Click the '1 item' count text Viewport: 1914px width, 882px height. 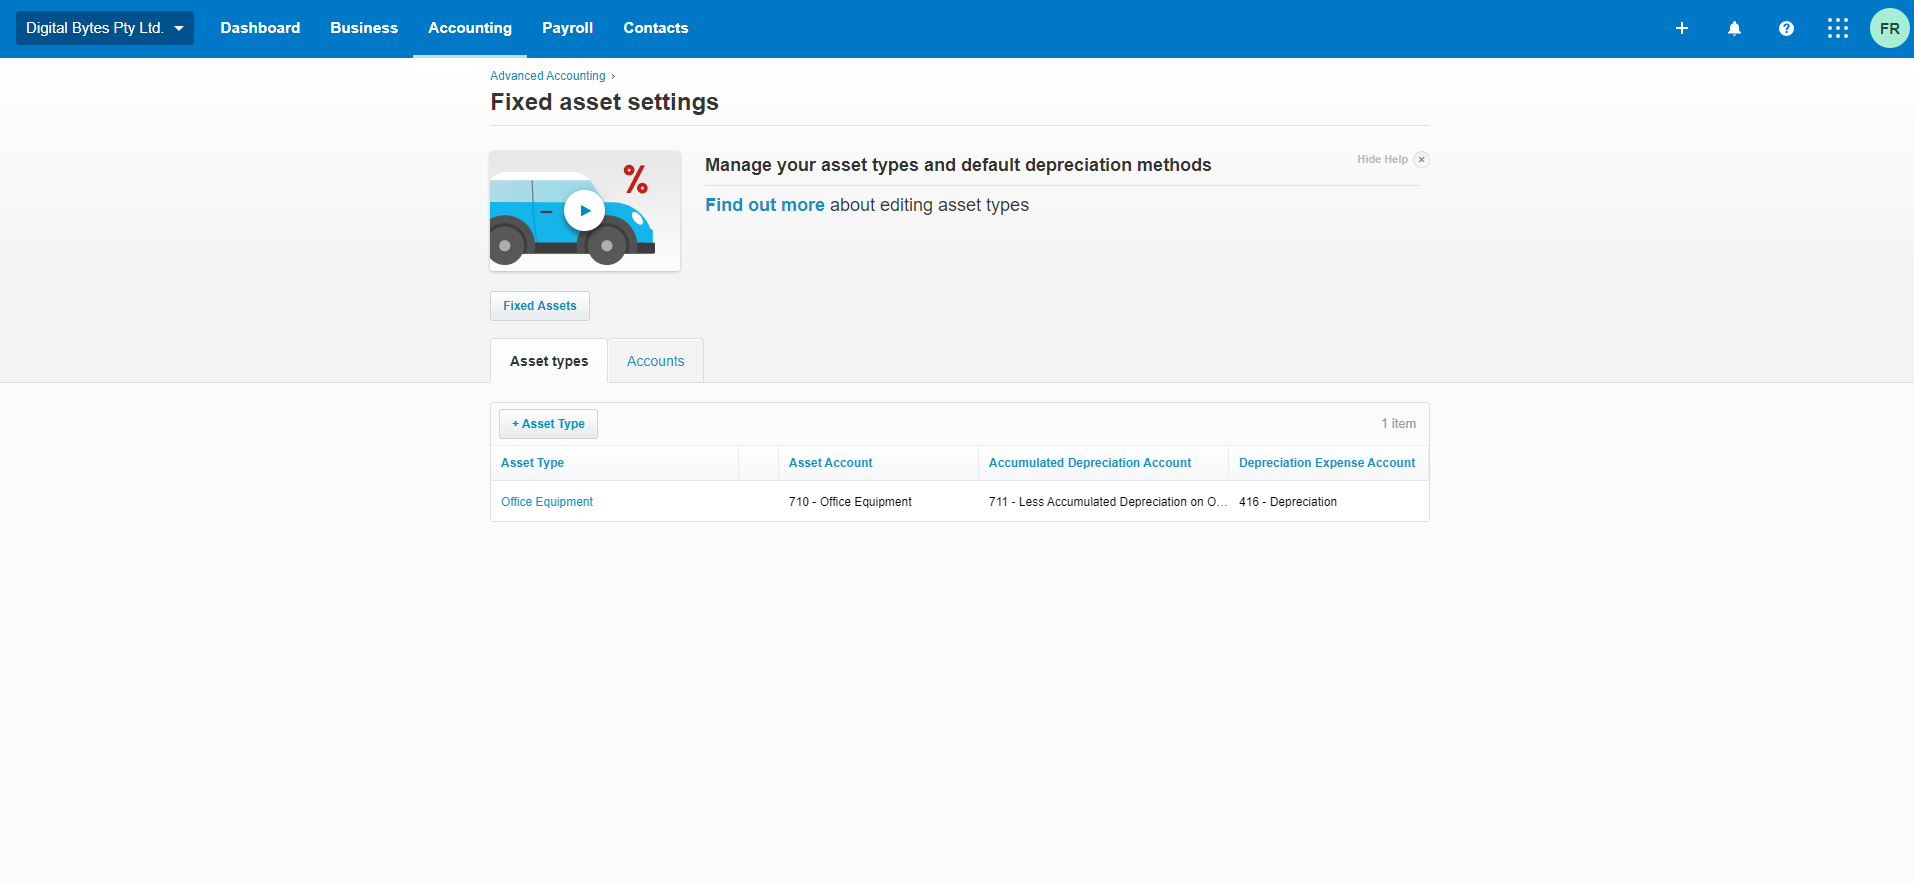[x=1398, y=424]
